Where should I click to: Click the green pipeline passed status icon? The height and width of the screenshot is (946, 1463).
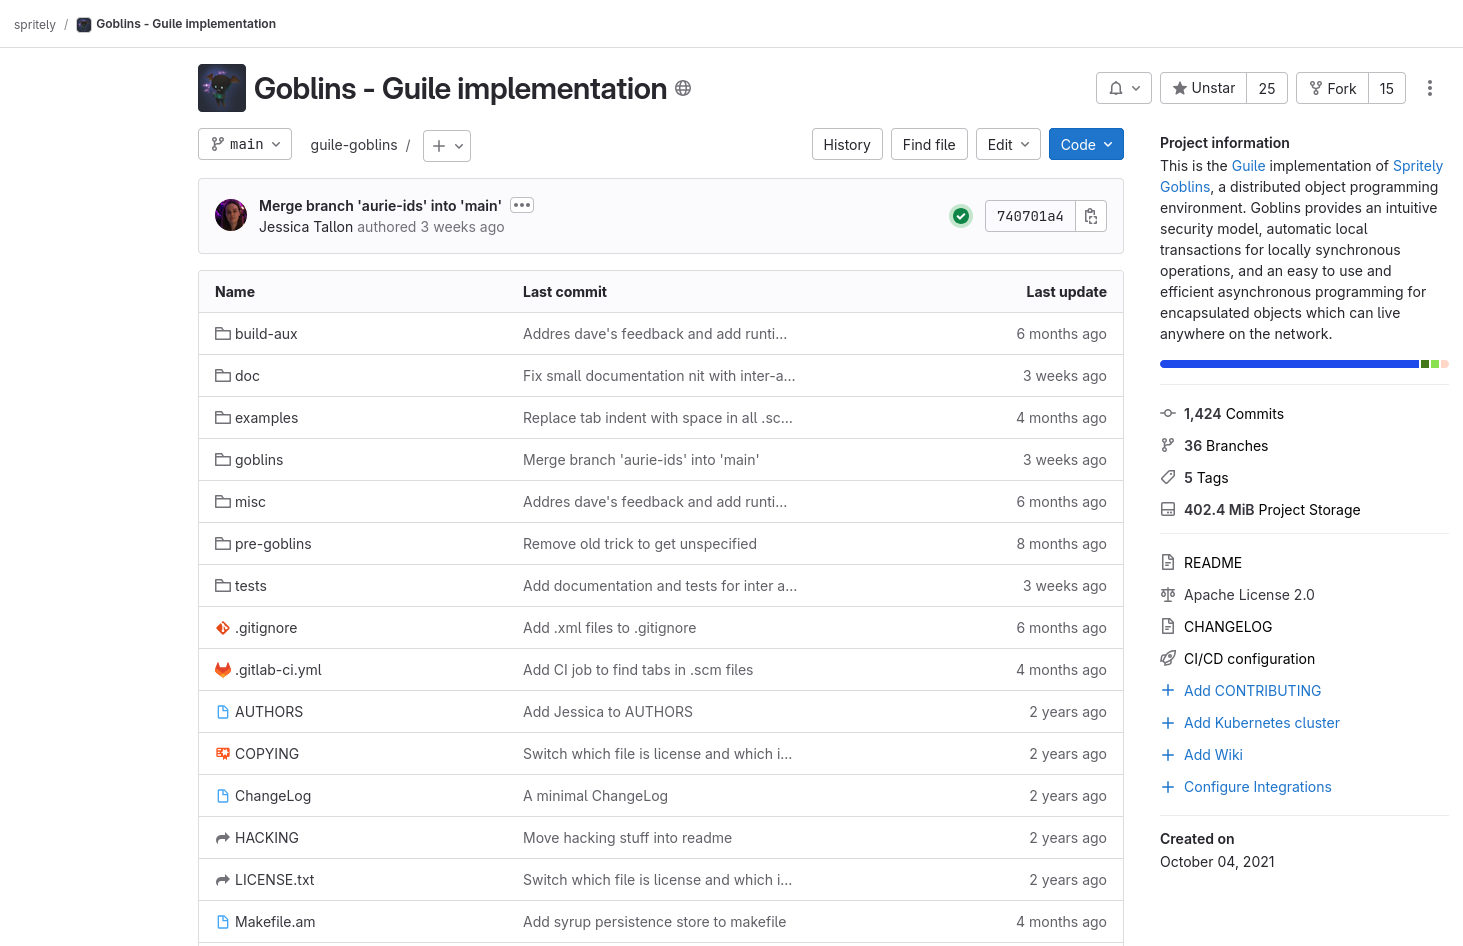pos(961,216)
